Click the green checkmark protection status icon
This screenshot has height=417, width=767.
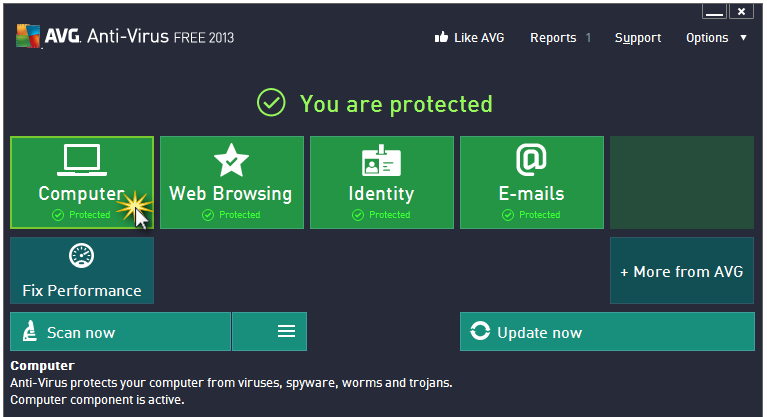click(271, 103)
